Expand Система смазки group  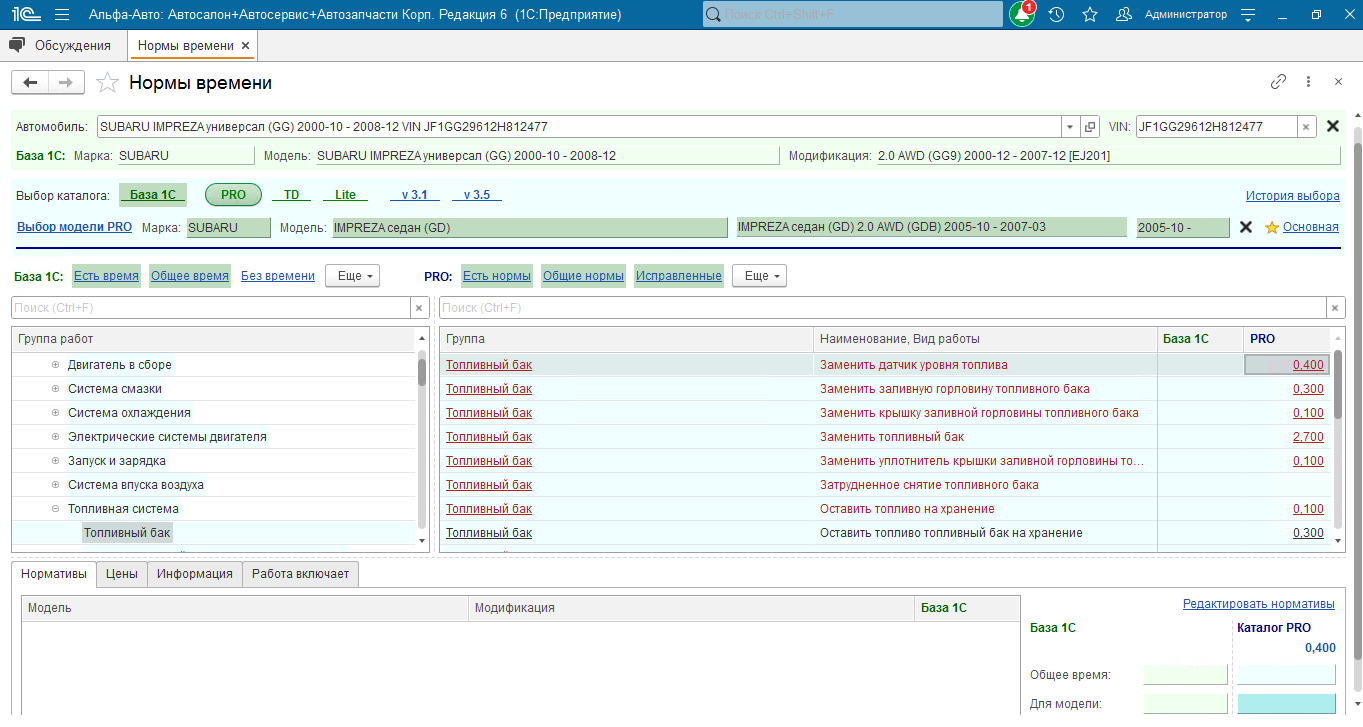(56, 389)
